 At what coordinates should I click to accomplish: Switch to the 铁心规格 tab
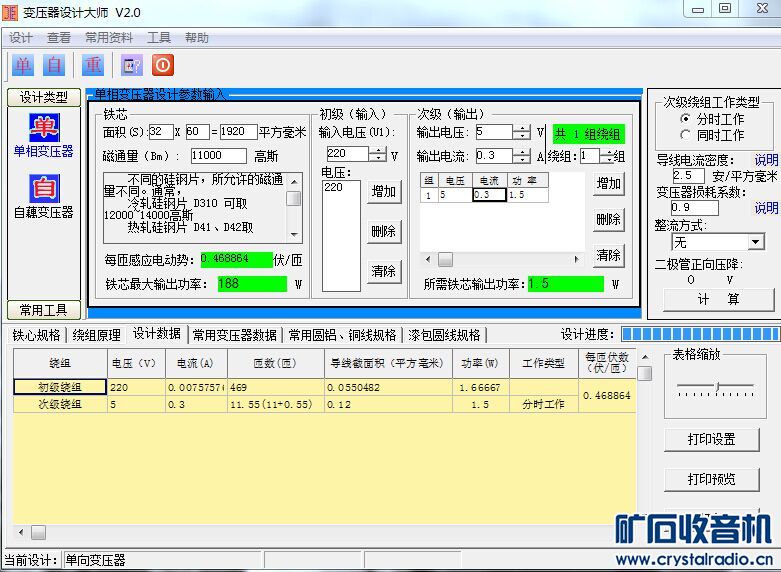pos(36,335)
